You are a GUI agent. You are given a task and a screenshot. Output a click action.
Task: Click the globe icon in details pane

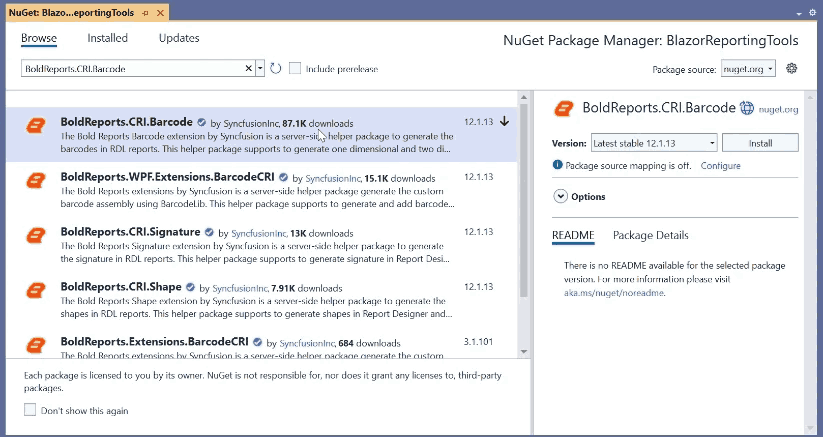tap(747, 108)
